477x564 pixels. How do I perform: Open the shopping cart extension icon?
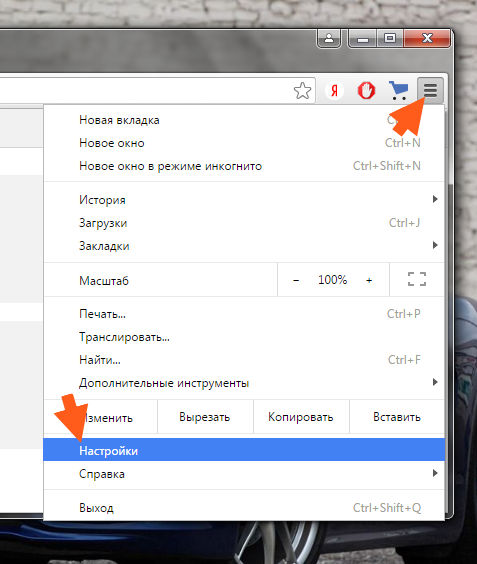398,90
